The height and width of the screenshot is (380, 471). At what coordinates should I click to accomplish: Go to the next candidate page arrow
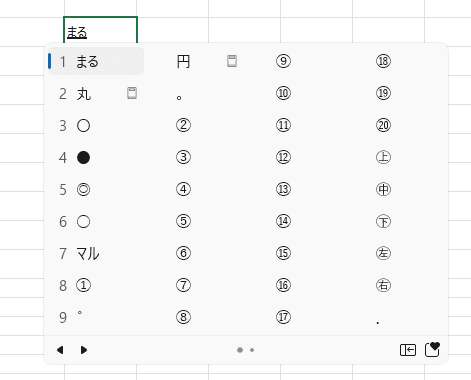pyautogui.click(x=84, y=350)
